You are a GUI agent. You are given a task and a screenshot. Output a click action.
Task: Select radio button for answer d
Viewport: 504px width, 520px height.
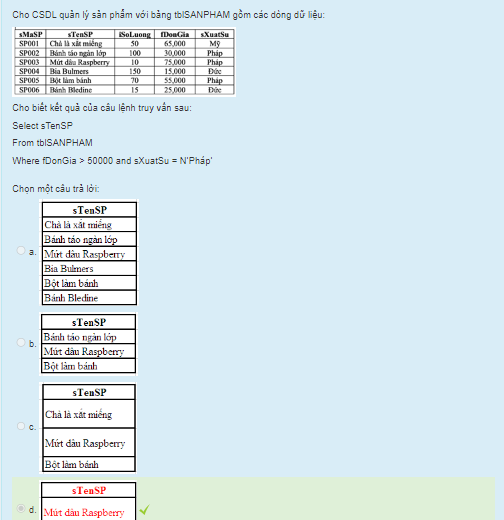click(x=21, y=508)
